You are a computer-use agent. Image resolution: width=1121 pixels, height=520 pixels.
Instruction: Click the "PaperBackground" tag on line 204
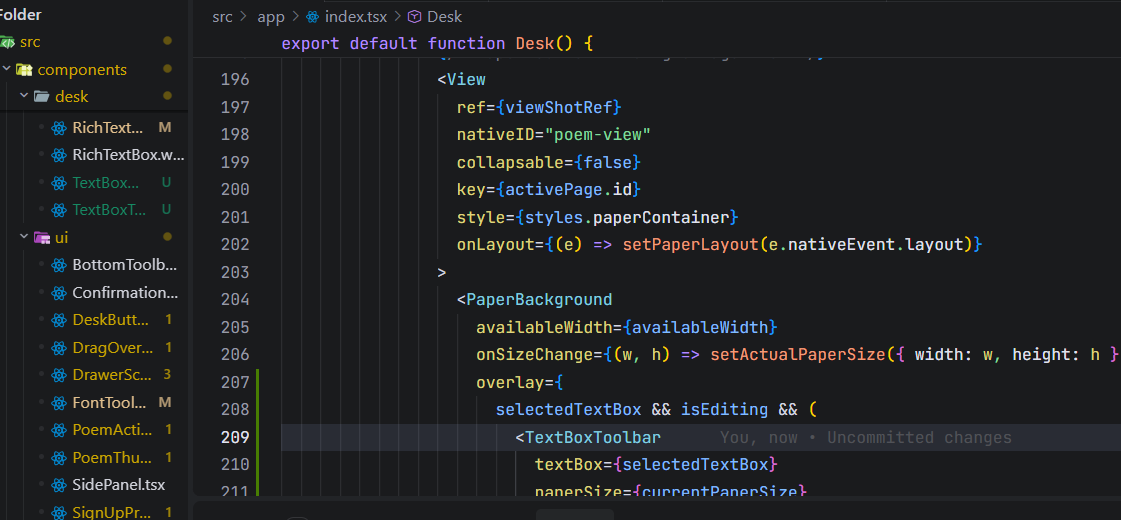click(539, 300)
